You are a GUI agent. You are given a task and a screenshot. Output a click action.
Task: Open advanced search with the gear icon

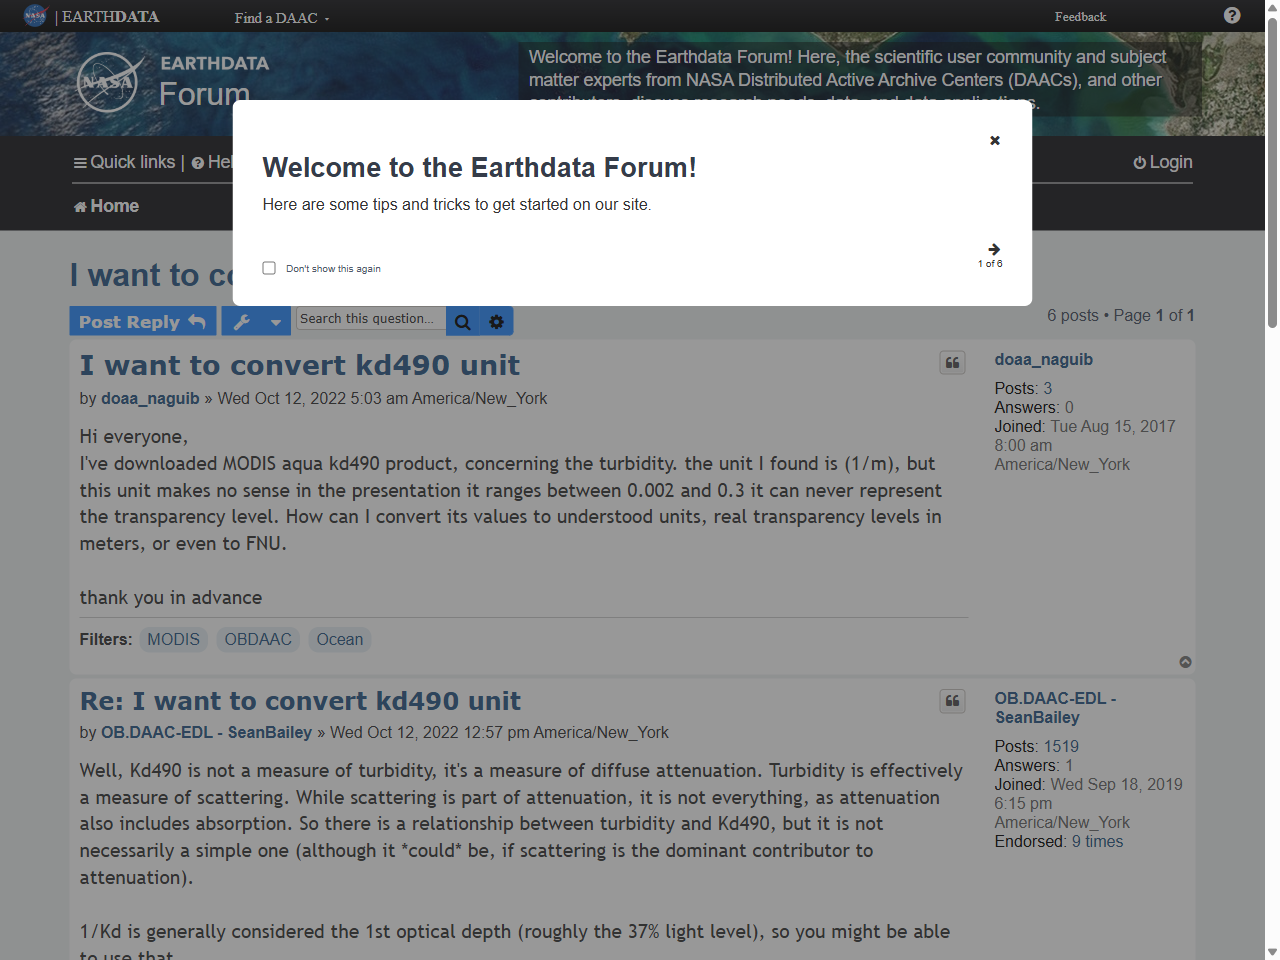click(497, 321)
